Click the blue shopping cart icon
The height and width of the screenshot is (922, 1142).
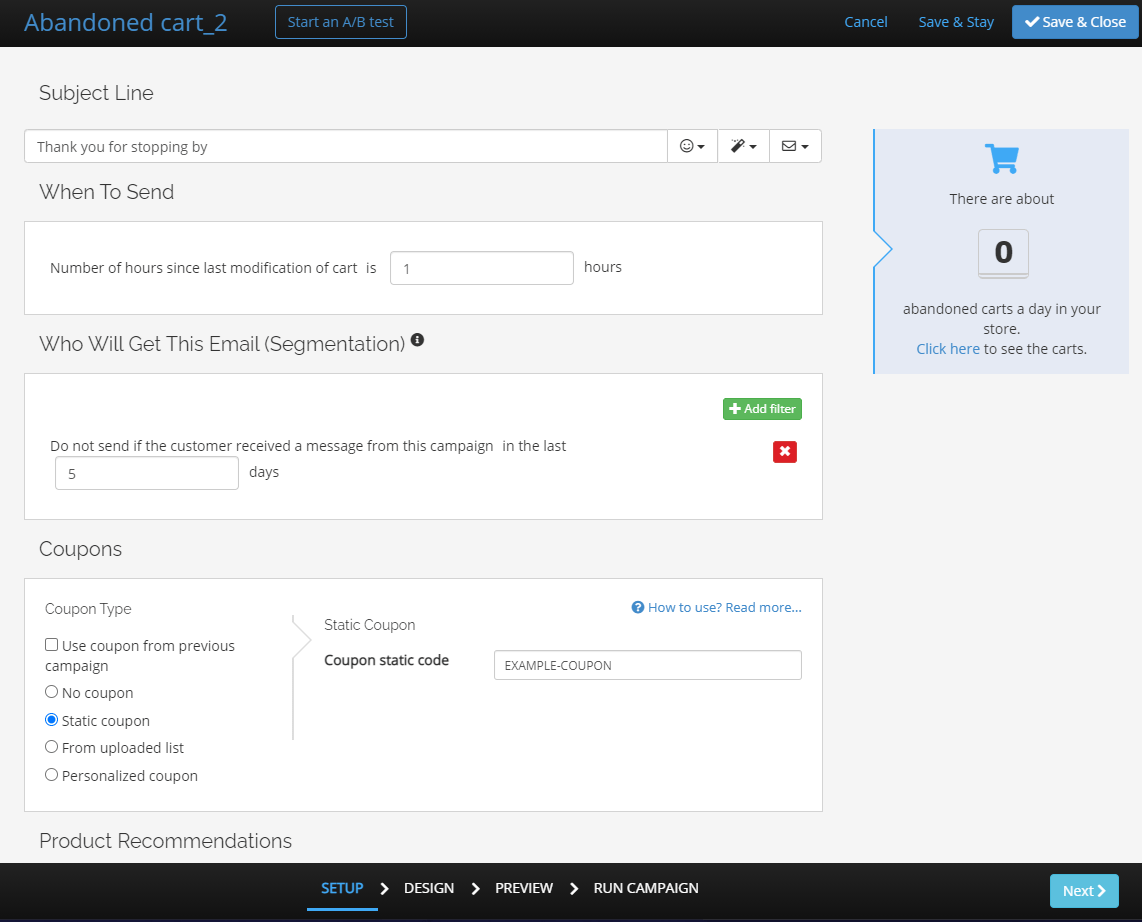(1001, 158)
